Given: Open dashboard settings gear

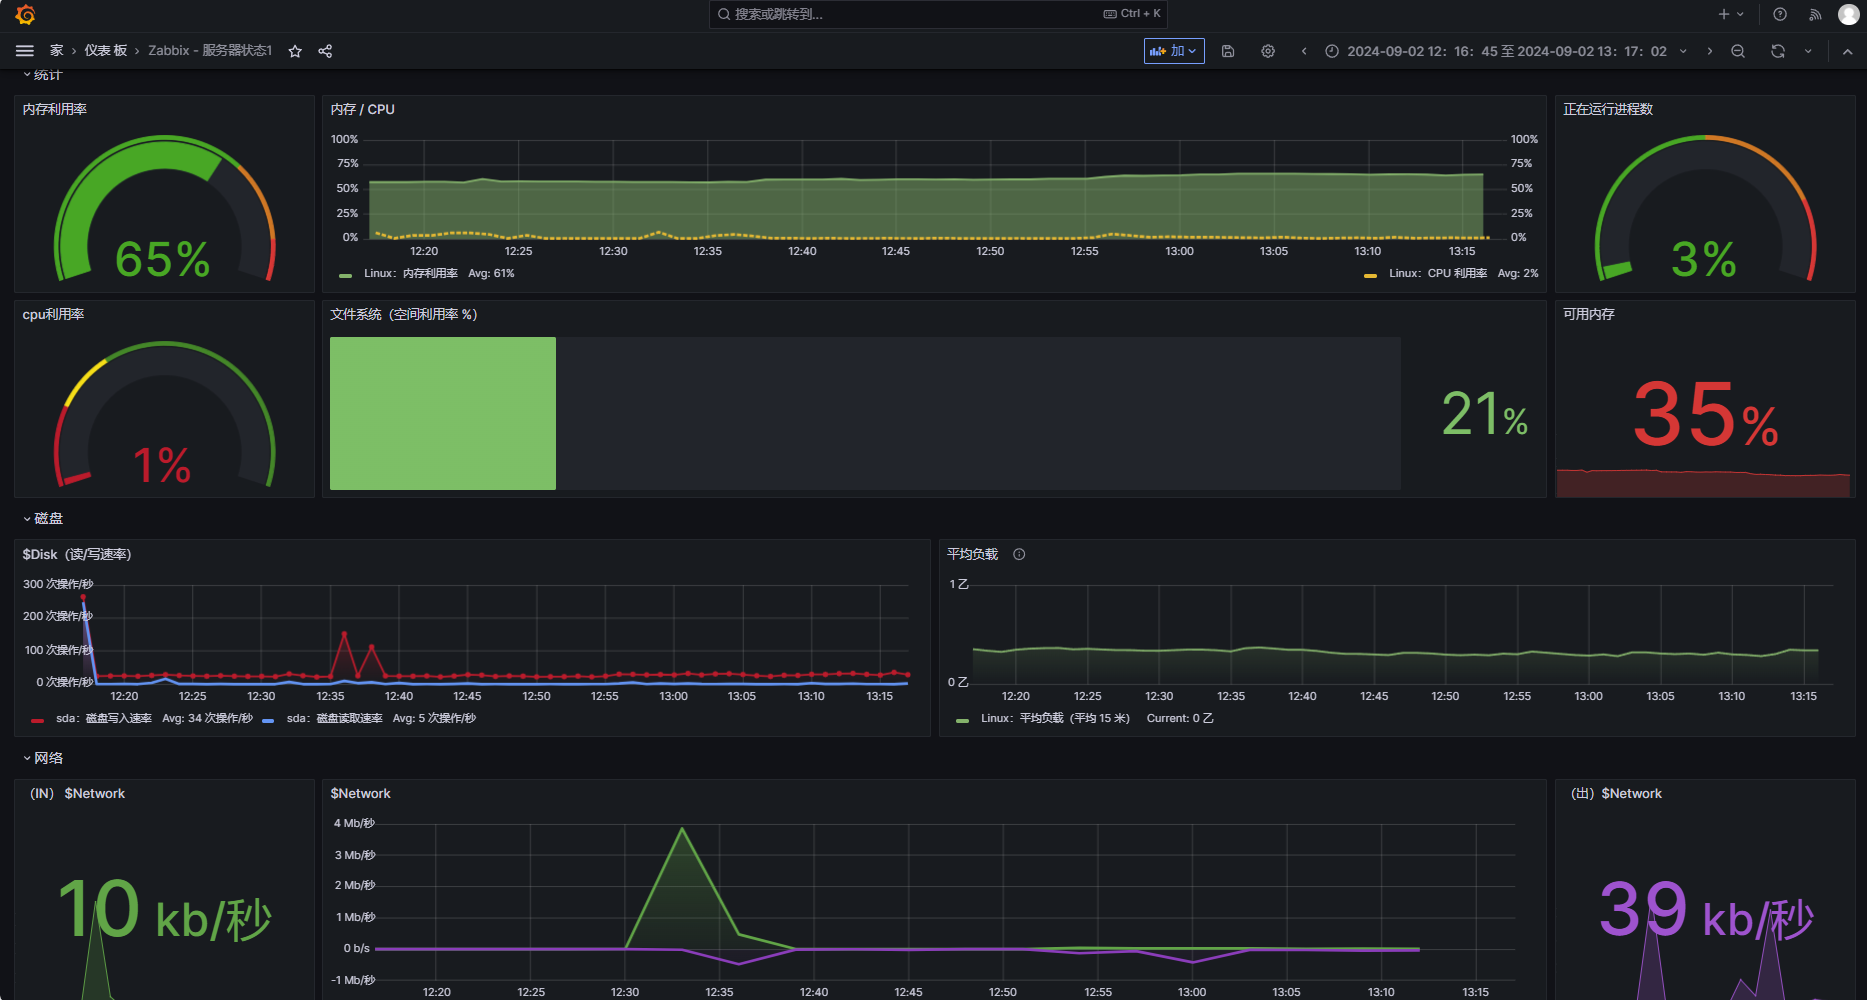Looking at the screenshot, I should coord(1268,51).
